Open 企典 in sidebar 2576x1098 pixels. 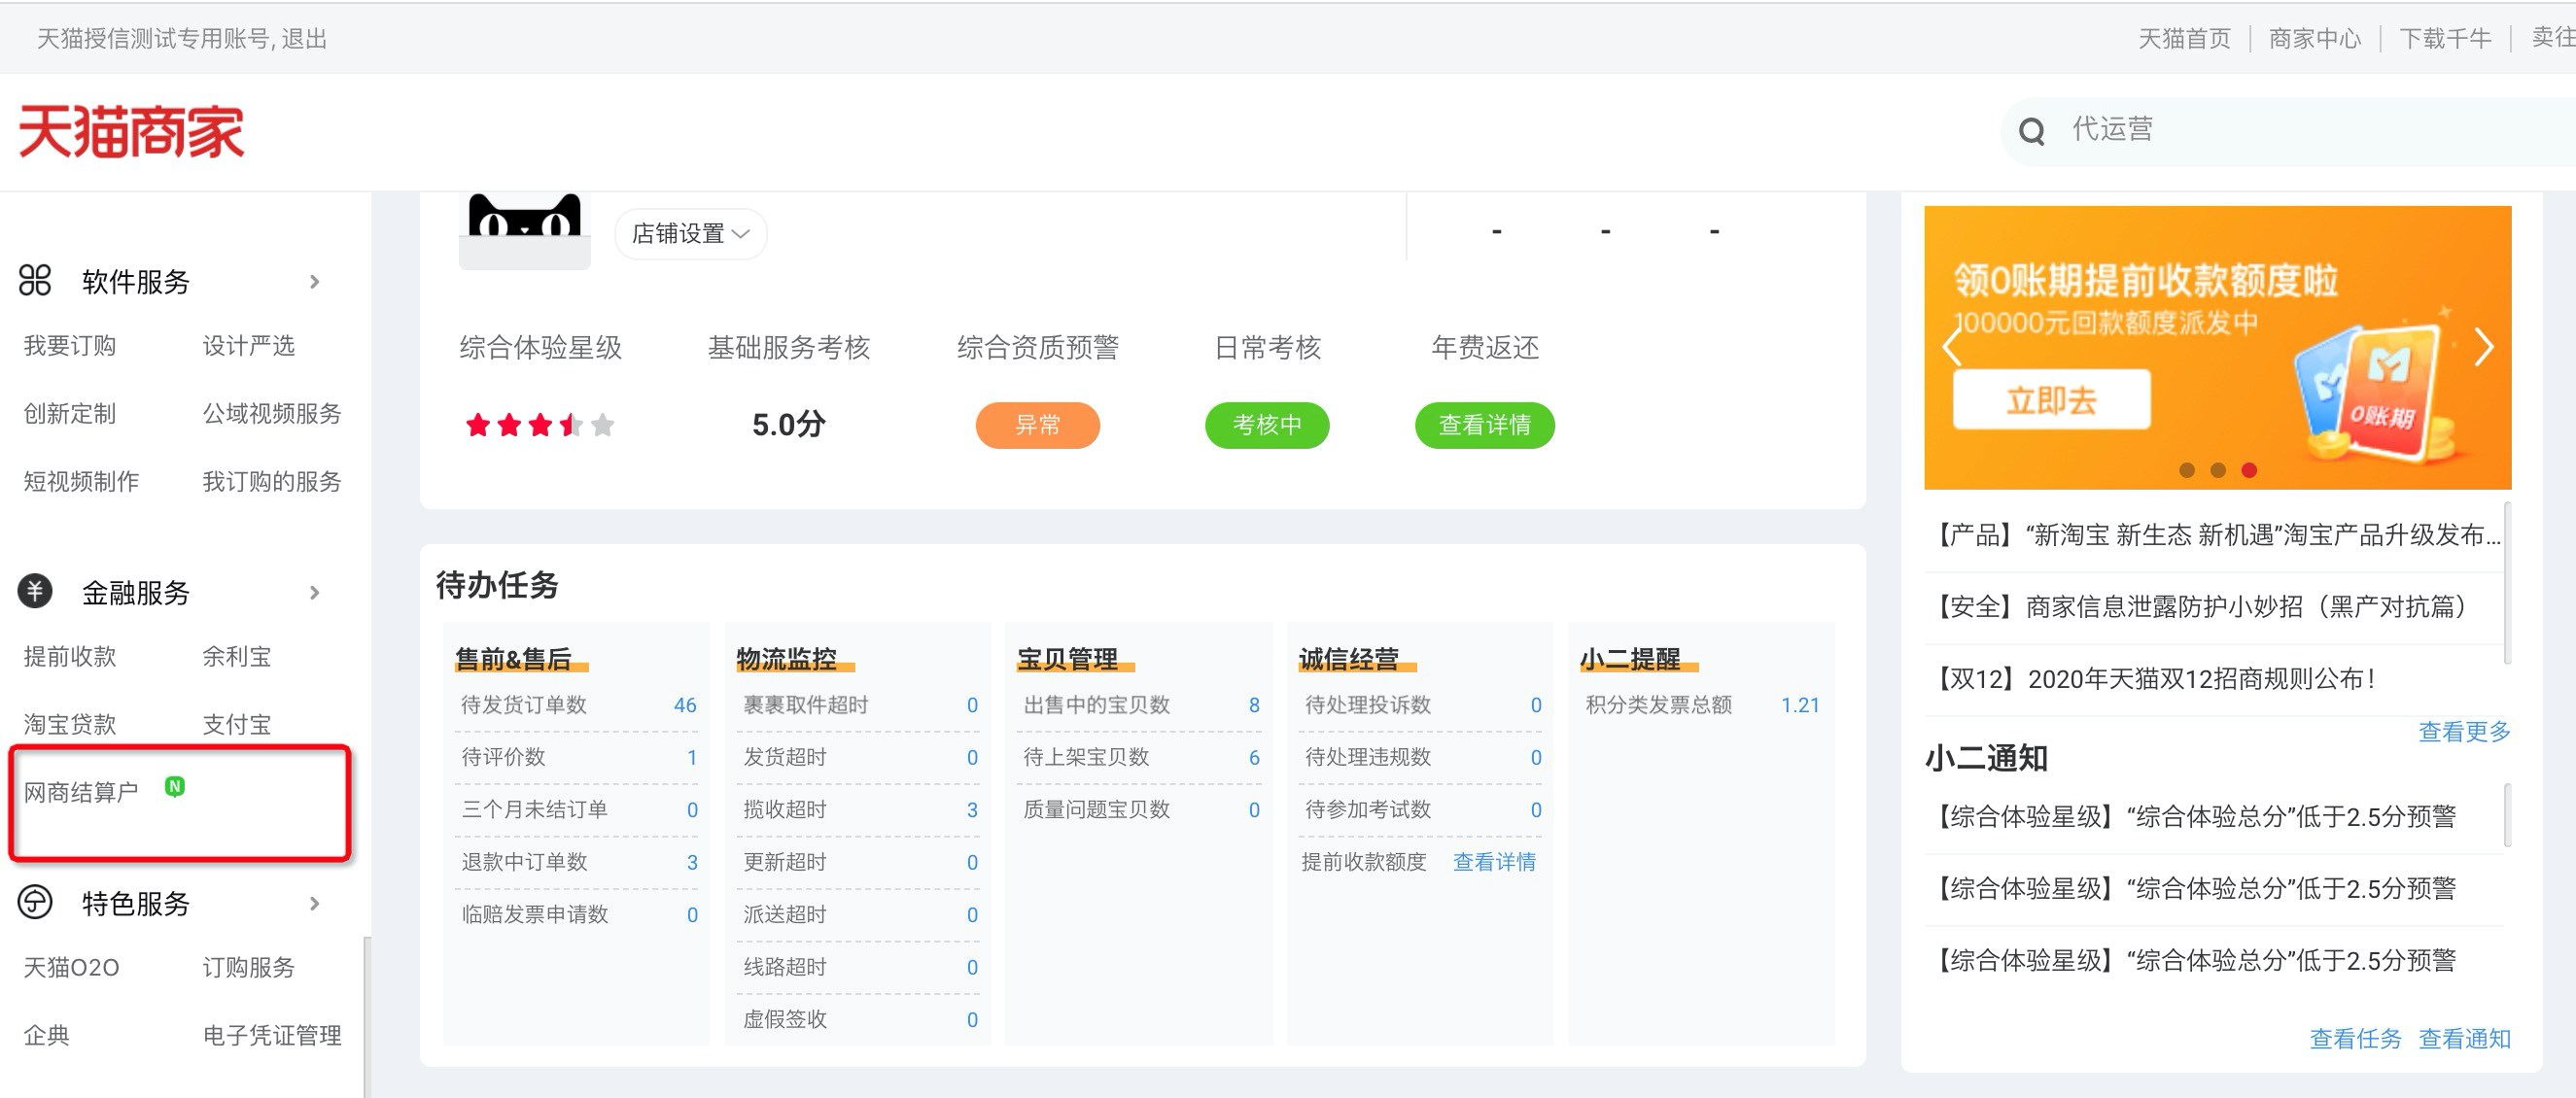click(x=47, y=1036)
